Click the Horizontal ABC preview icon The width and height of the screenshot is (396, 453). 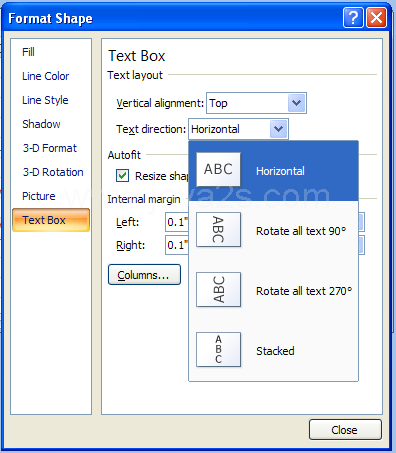218,169
